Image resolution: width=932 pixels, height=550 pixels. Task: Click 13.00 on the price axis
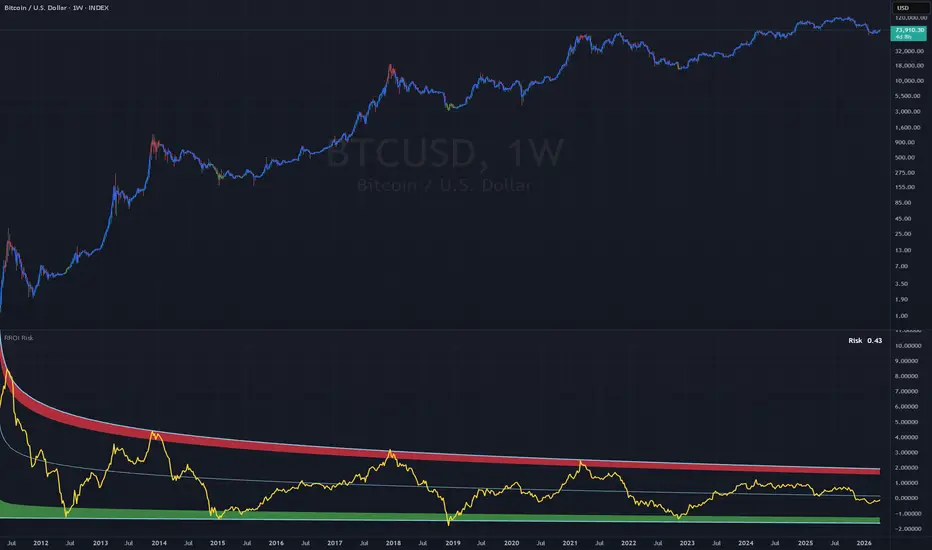coord(903,250)
